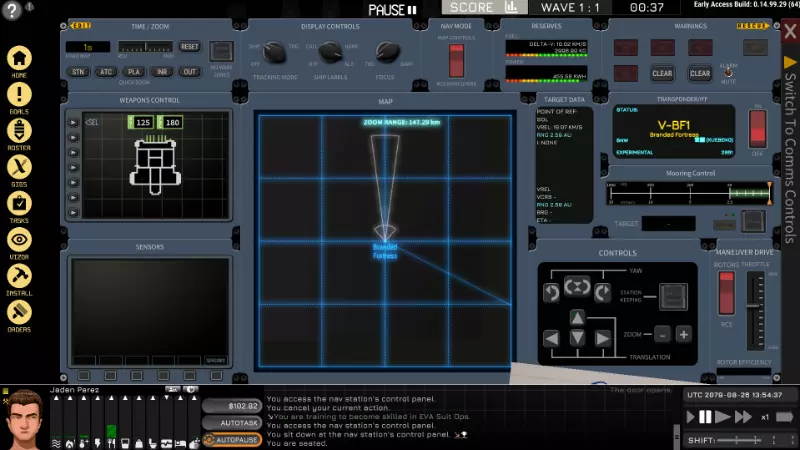Image resolution: width=800 pixels, height=450 pixels.
Task: Click the PLA quick zoom button
Action: 134,72
